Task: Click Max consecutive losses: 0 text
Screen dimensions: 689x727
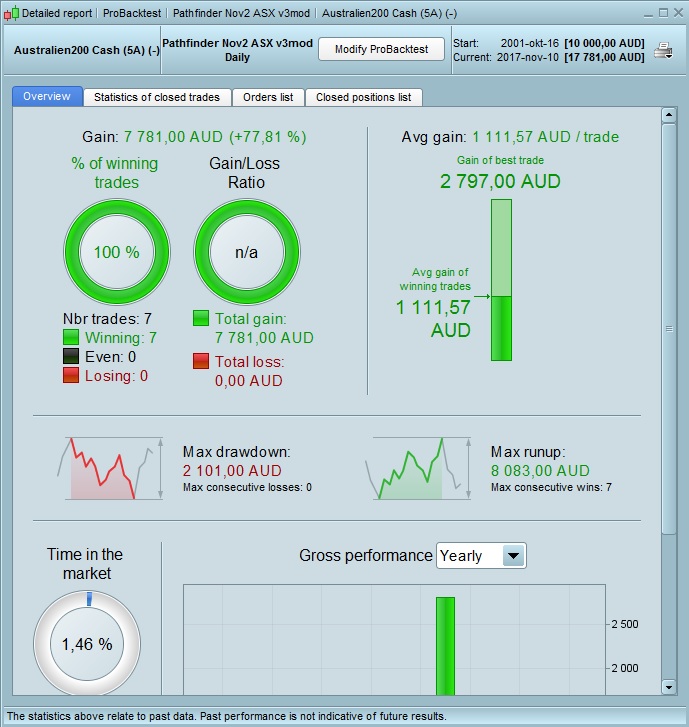Action: [x=247, y=487]
